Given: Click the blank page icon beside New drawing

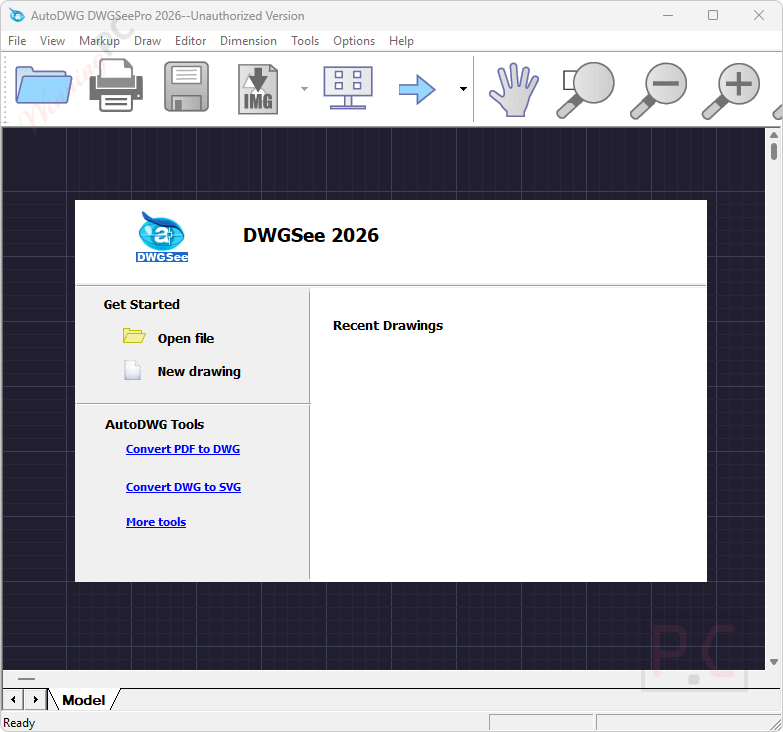Looking at the screenshot, I should click(132, 370).
